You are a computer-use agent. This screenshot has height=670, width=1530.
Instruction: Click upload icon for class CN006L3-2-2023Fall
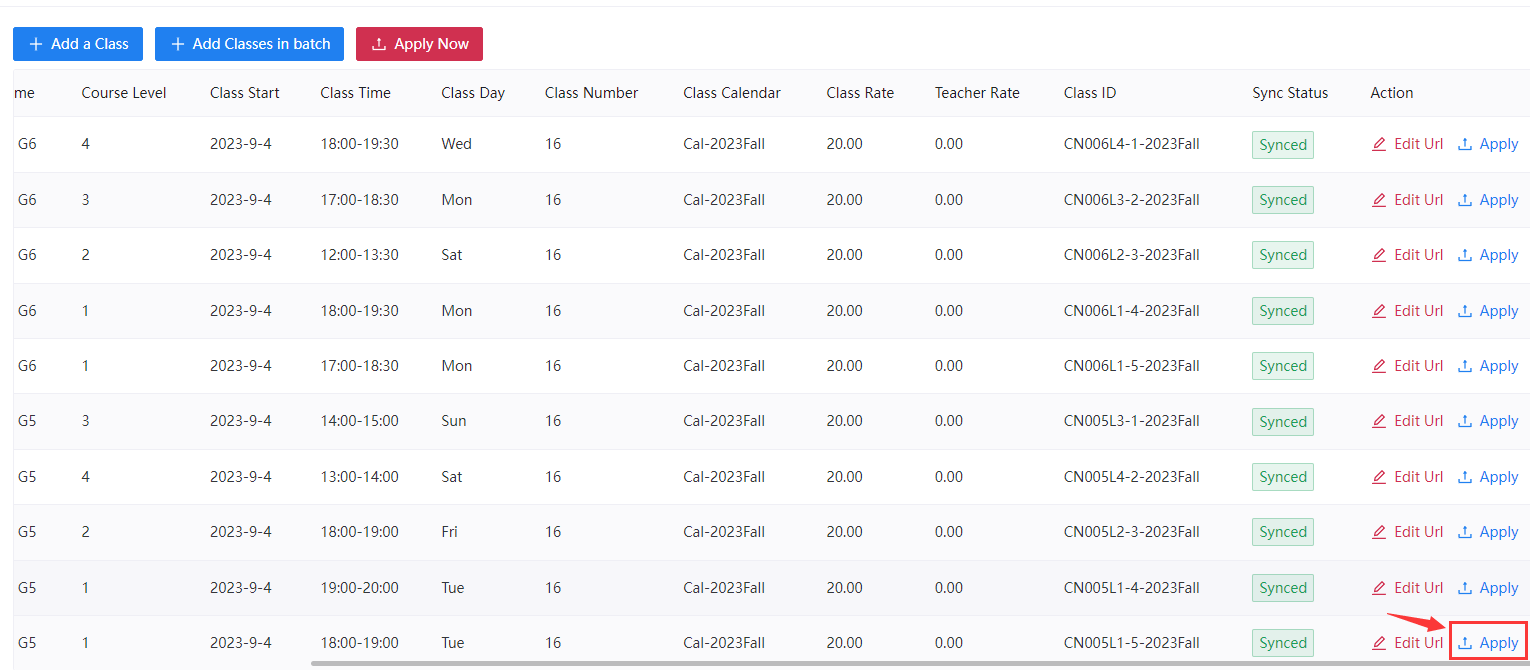(x=1465, y=200)
